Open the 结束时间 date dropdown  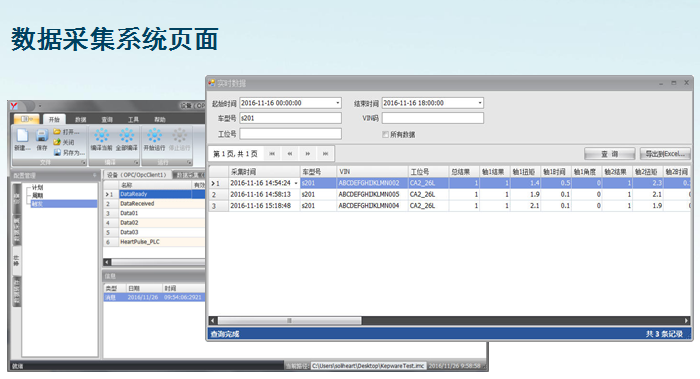(x=480, y=103)
